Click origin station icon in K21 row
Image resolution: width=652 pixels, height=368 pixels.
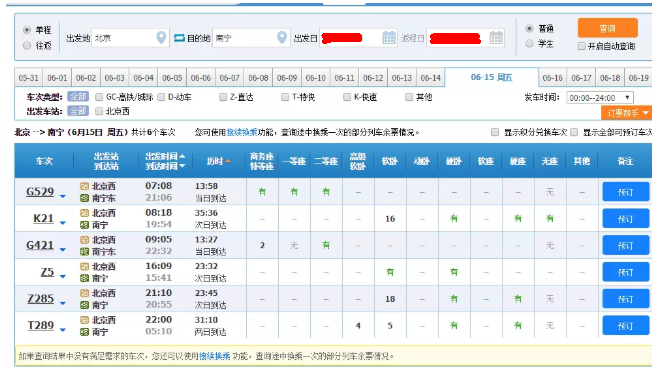click(84, 213)
